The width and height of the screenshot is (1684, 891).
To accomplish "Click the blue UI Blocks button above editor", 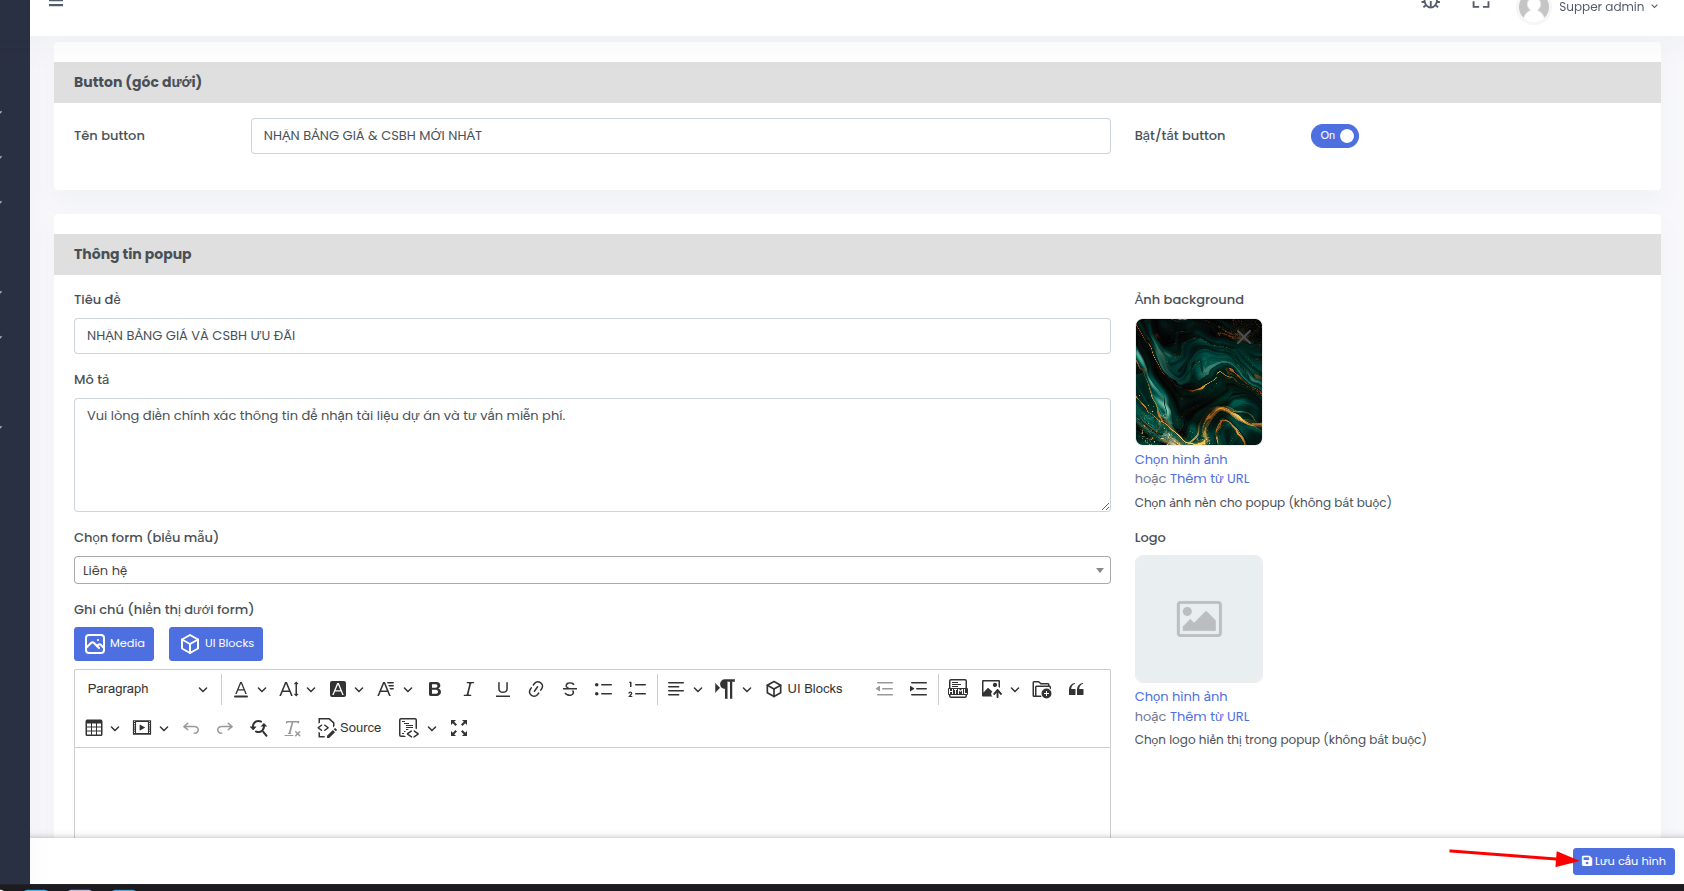I will (216, 644).
